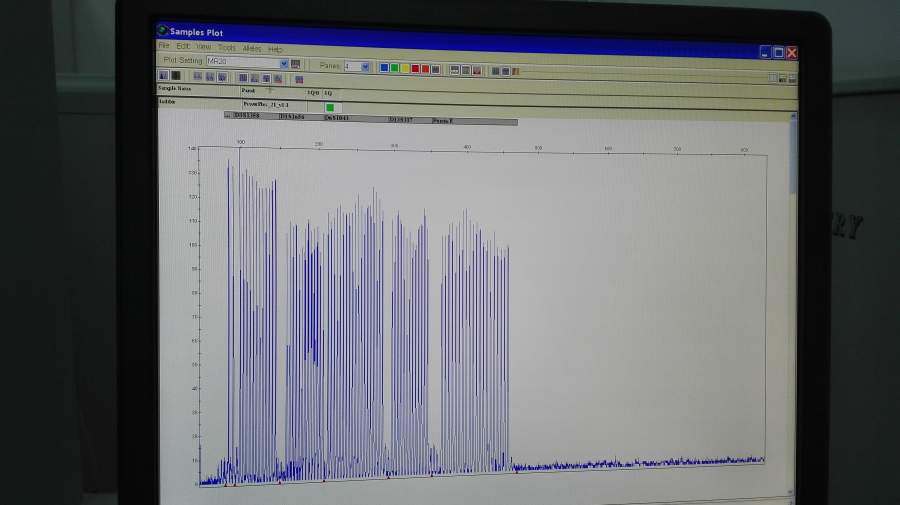Toggle the yellow dye channel

[x=405, y=69]
